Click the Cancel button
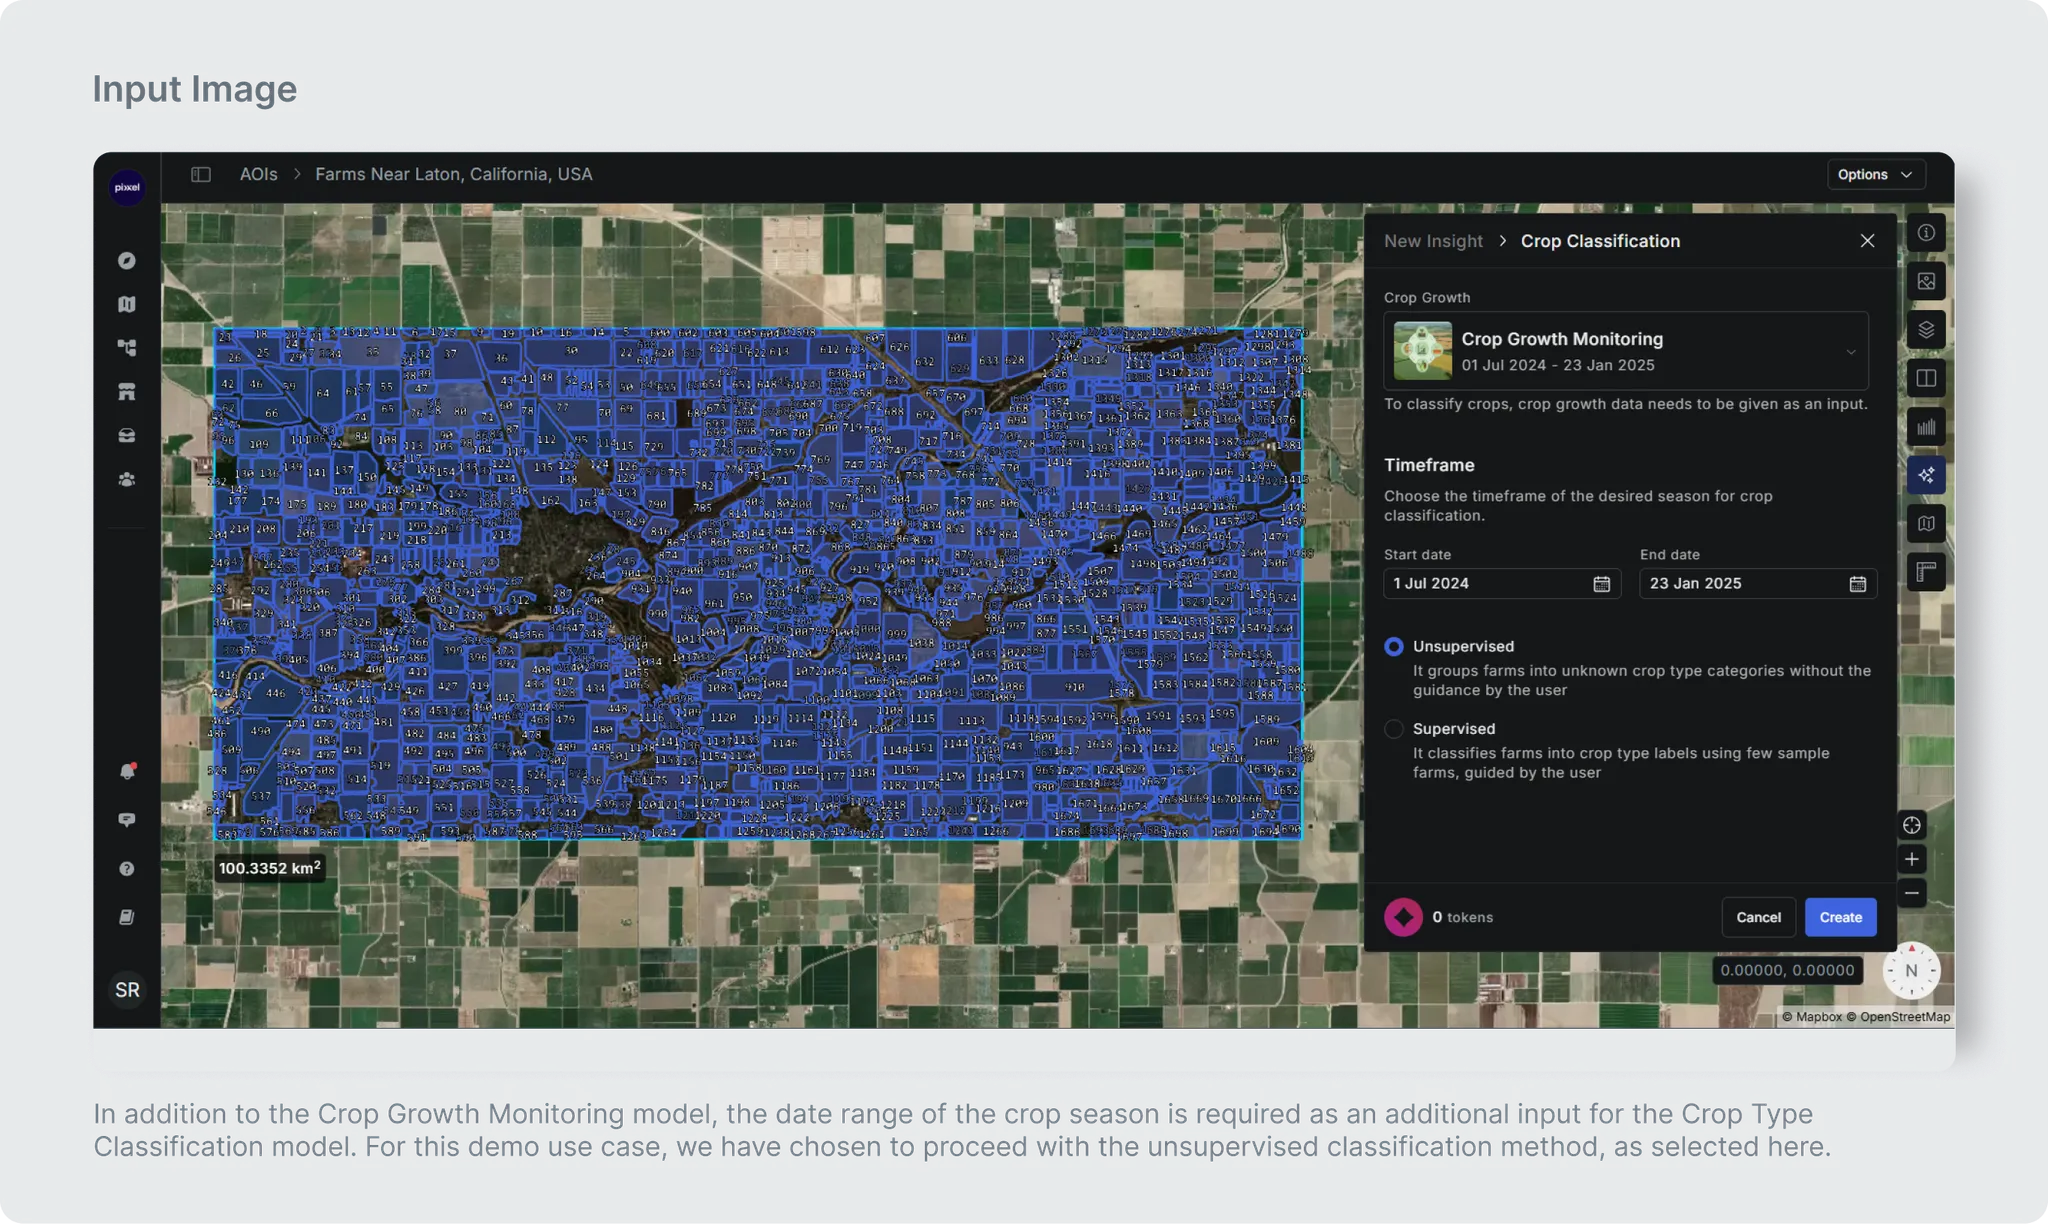This screenshot has width=2048, height=1224. 1758,917
